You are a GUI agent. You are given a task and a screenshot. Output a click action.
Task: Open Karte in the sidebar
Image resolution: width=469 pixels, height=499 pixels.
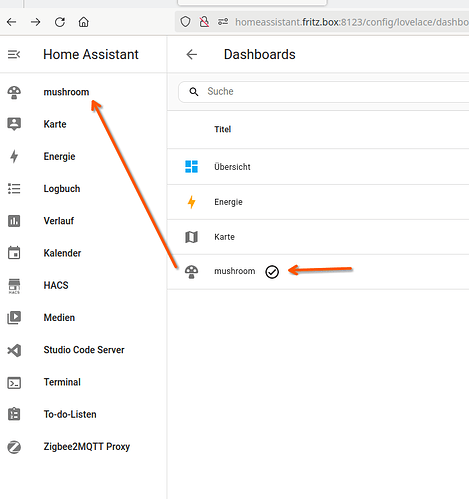tap(55, 124)
